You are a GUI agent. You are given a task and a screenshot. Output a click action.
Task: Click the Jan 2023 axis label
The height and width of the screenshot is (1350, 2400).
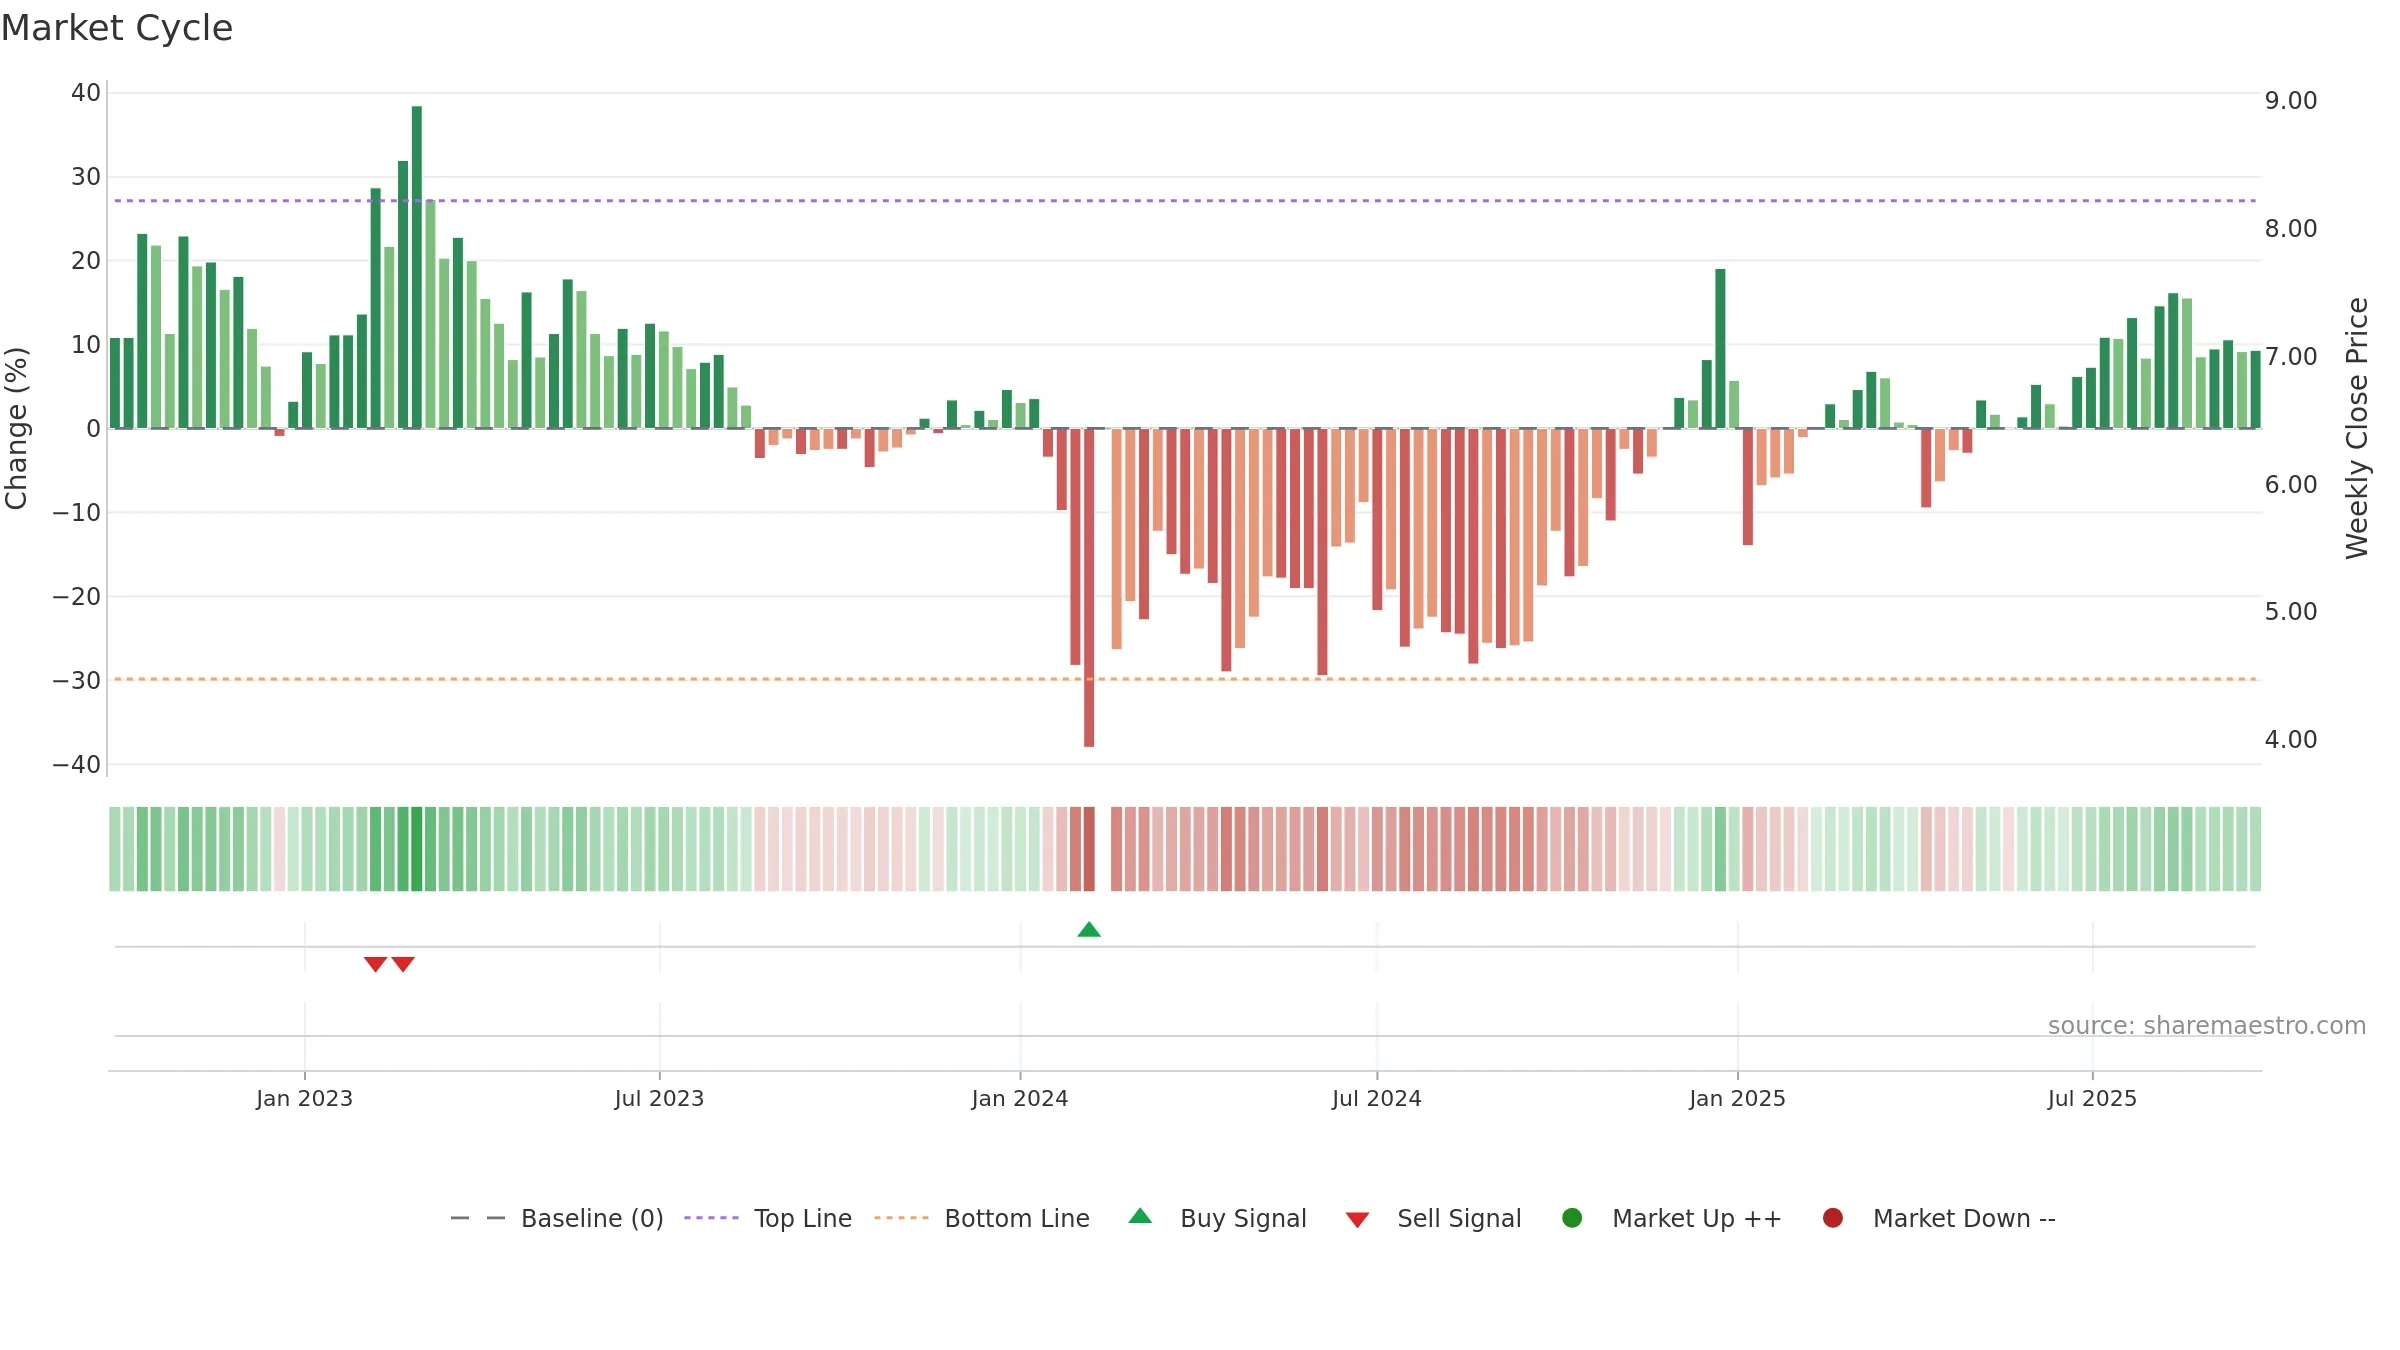304,1098
